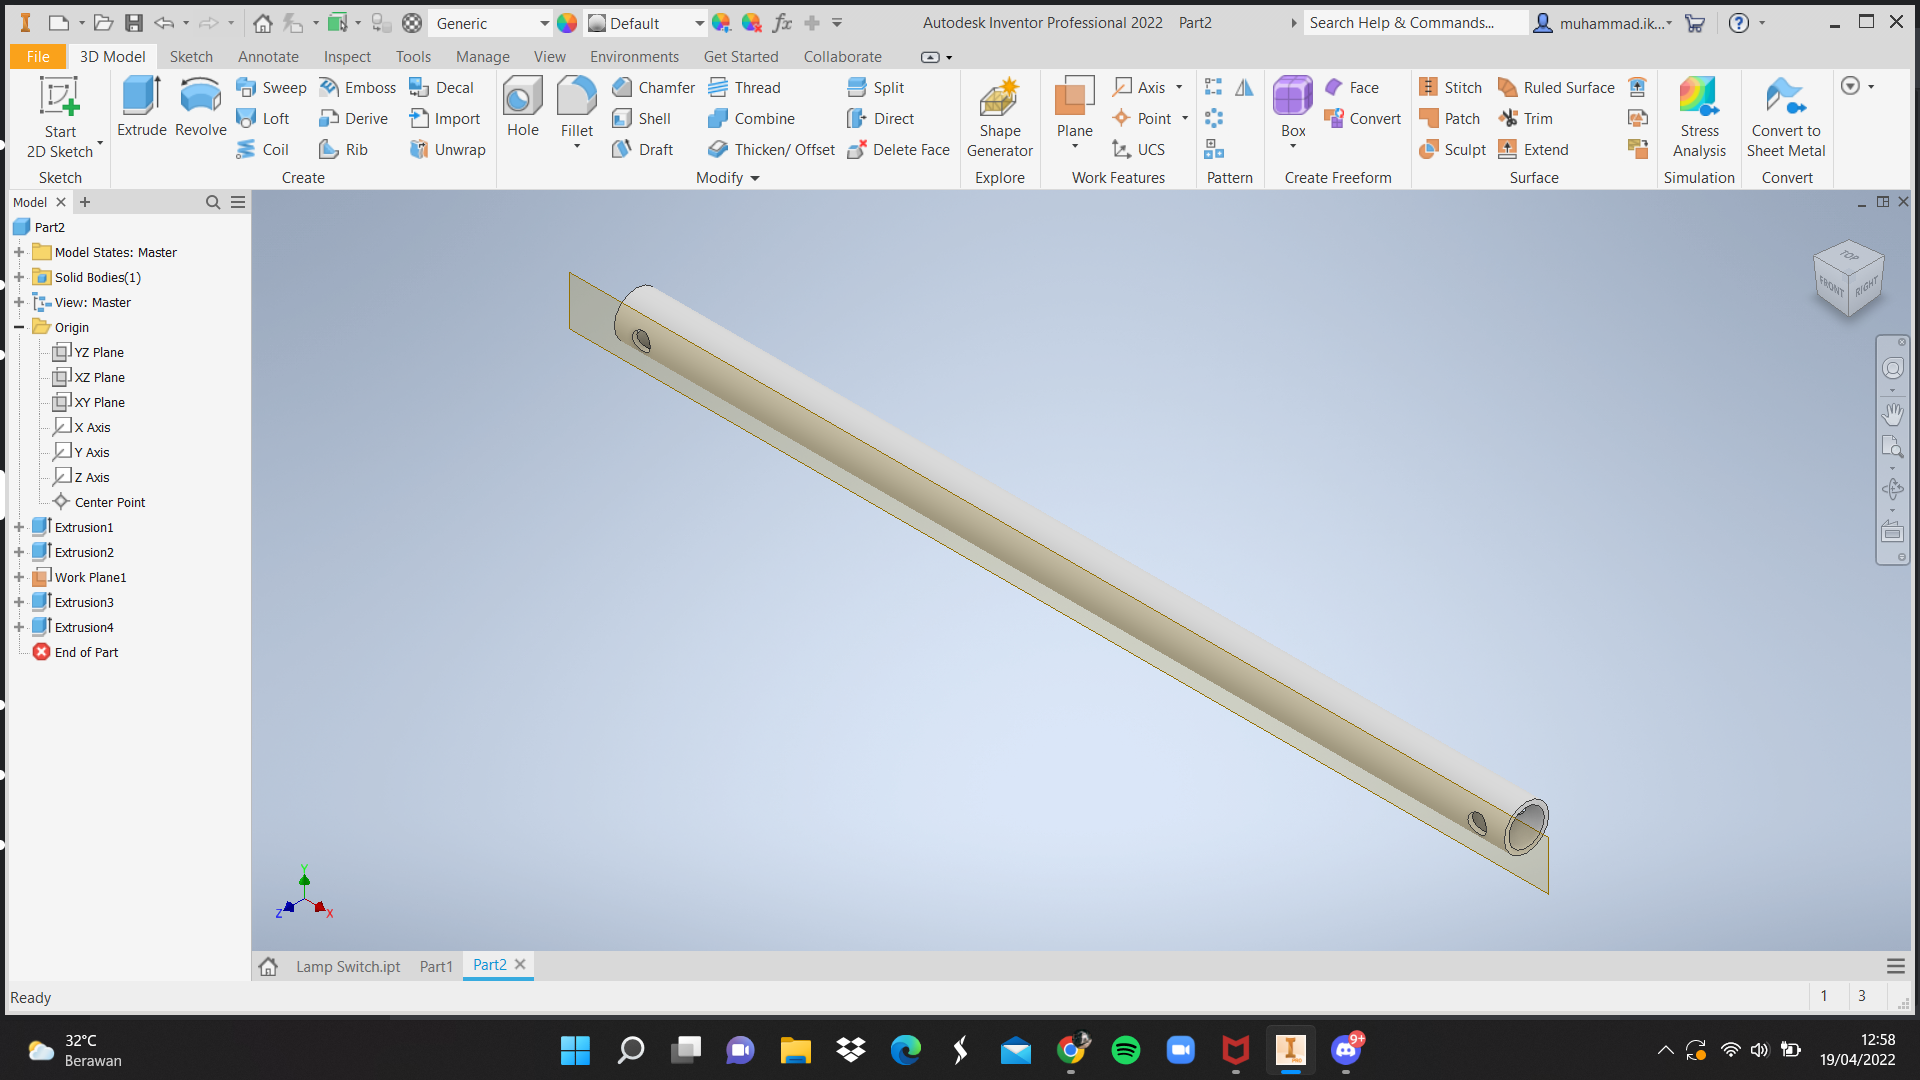
Task: Click the Thicken/ Offset button
Action: pyautogui.click(x=771, y=149)
